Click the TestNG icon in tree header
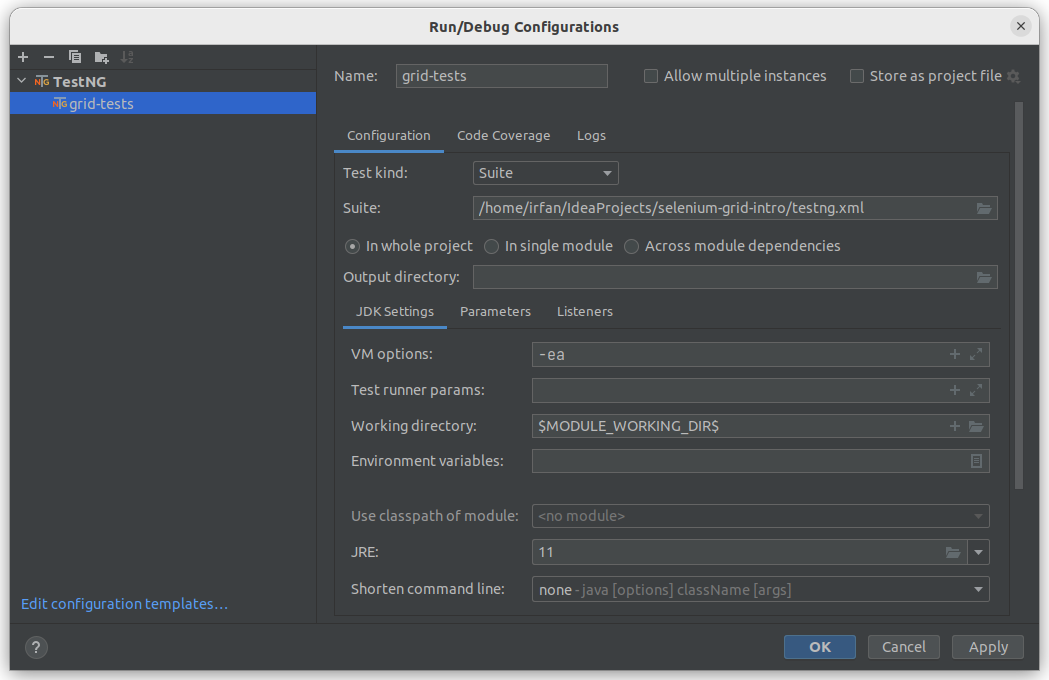 pyautogui.click(x=42, y=82)
